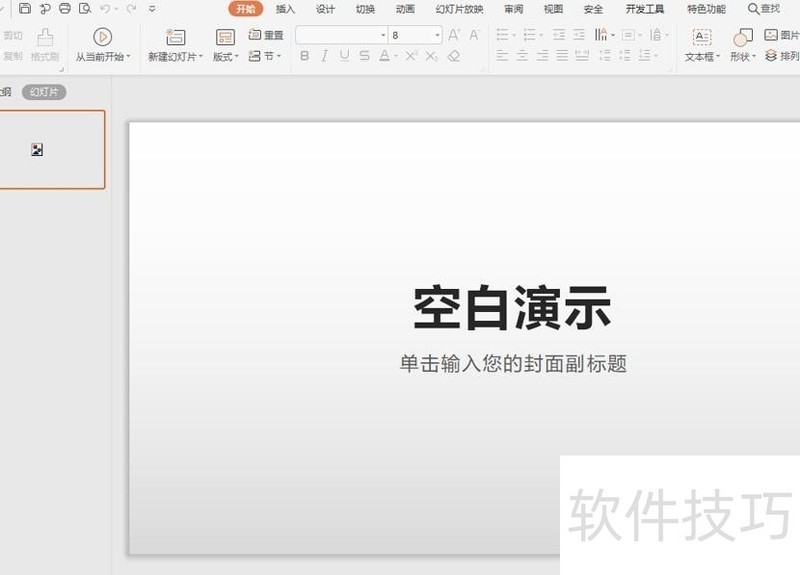Viewport: 800px width, 575px height.
Task: Open the 插入 ribbon tab
Action: point(285,9)
